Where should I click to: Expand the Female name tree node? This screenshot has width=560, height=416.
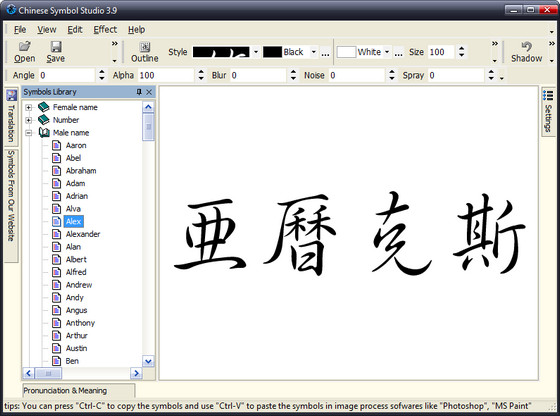point(29,107)
